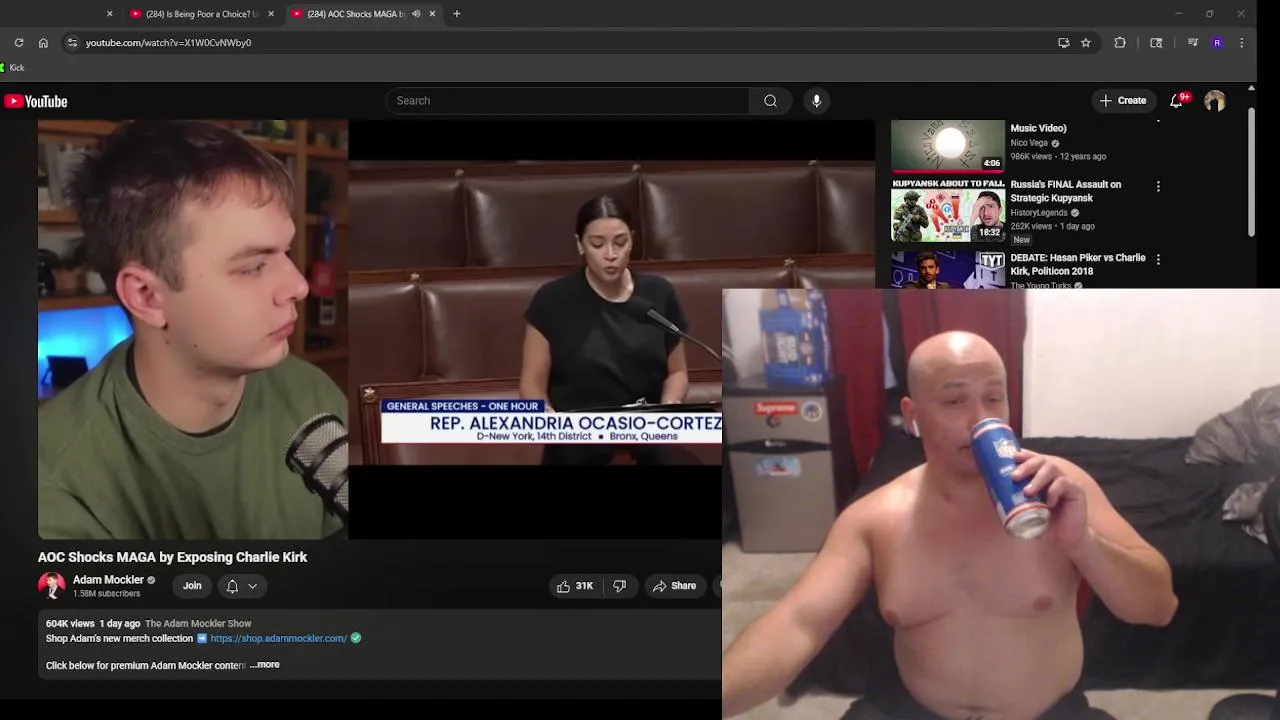
Task: Click the YouTube search magnifier button
Action: click(770, 101)
